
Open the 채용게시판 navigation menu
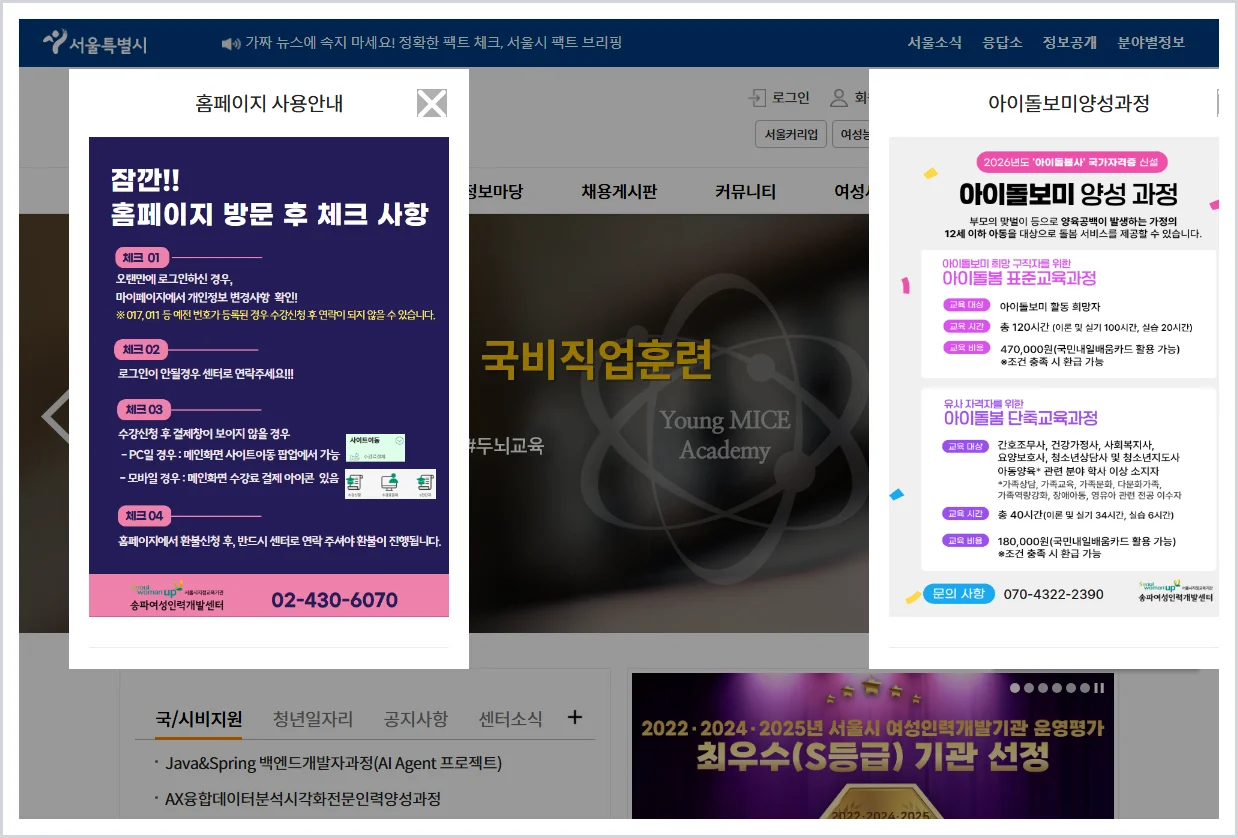(619, 191)
